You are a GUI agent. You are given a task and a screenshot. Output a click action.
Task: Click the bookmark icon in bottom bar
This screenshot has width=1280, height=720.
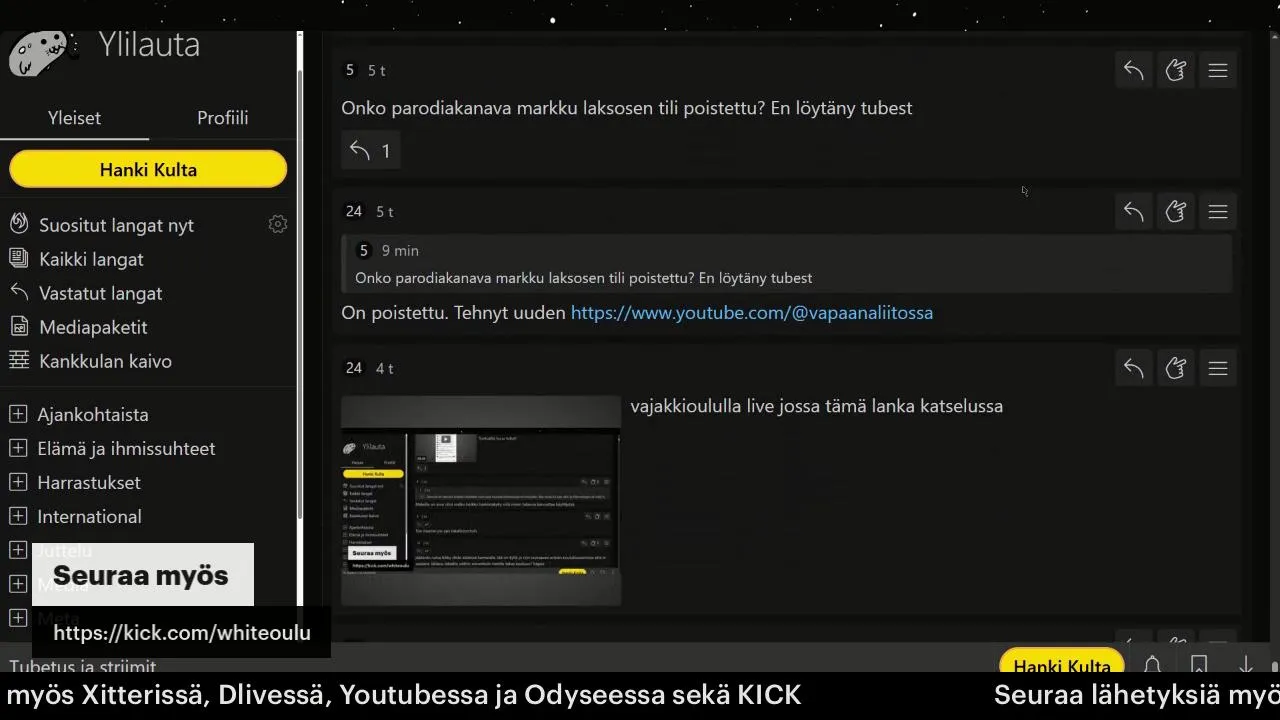1199,664
